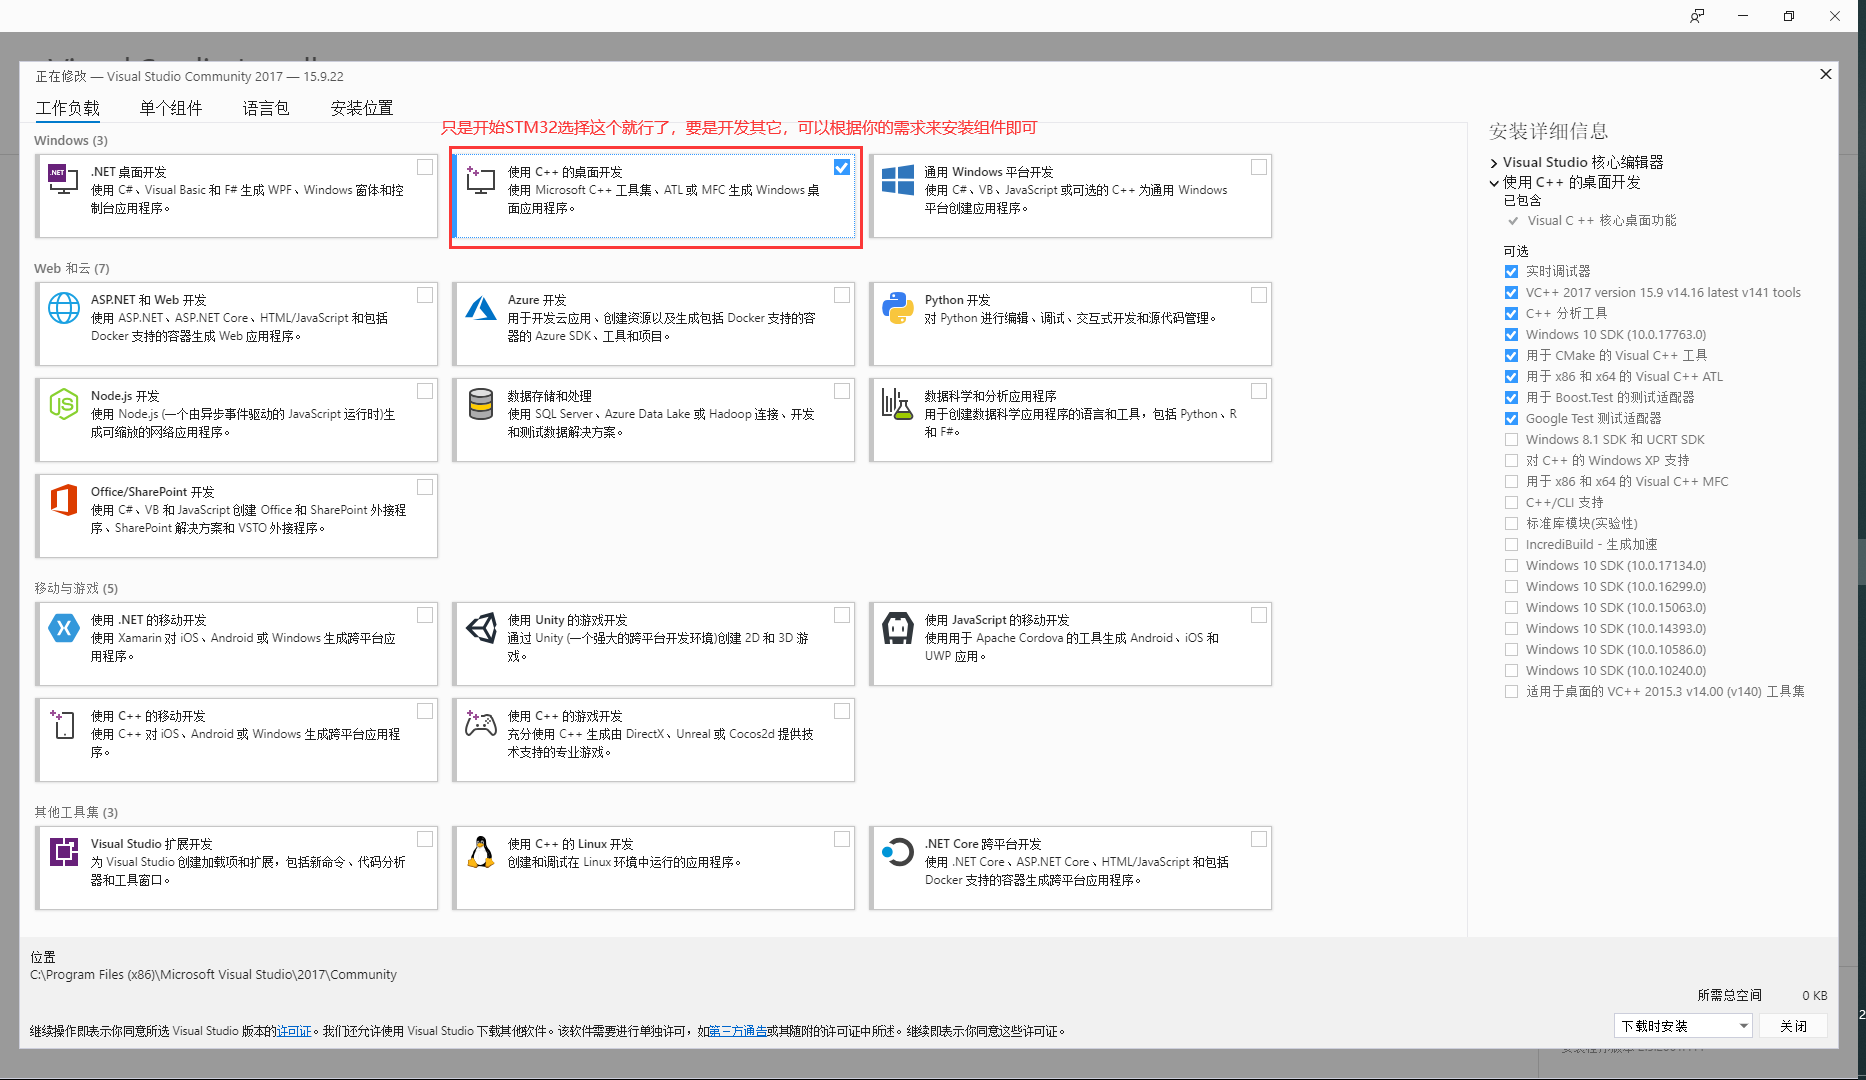Click the .NET desktop development icon

(x=63, y=178)
